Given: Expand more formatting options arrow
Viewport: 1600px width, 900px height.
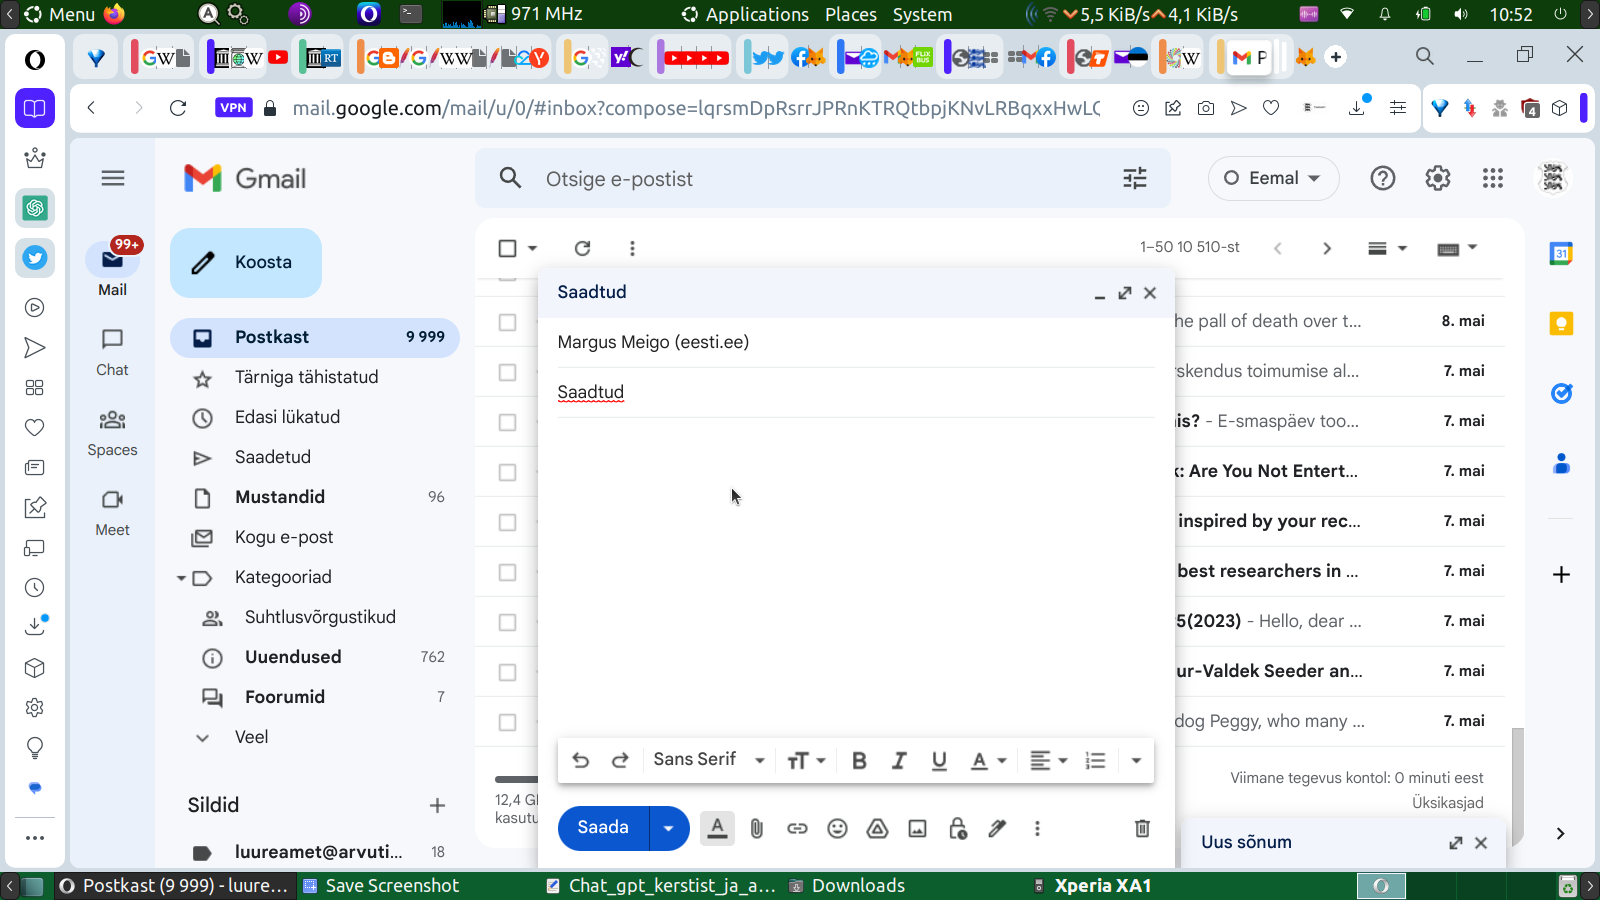Looking at the screenshot, I should [1136, 760].
